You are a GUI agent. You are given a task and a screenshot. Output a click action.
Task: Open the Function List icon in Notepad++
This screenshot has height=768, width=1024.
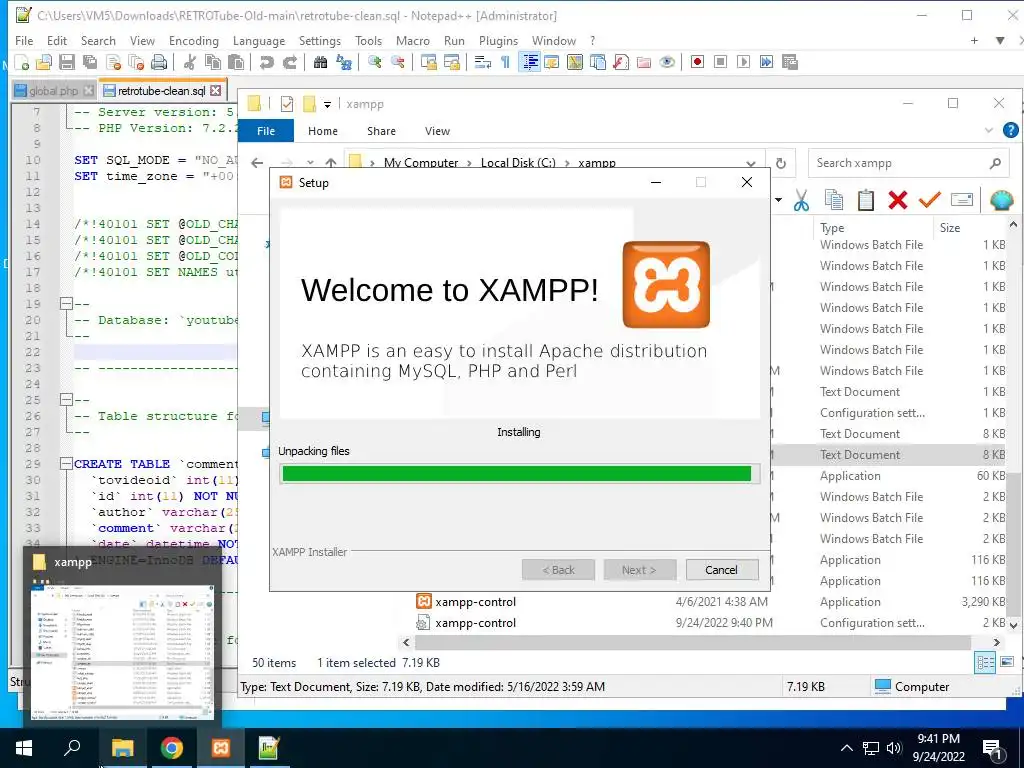click(x=621, y=63)
